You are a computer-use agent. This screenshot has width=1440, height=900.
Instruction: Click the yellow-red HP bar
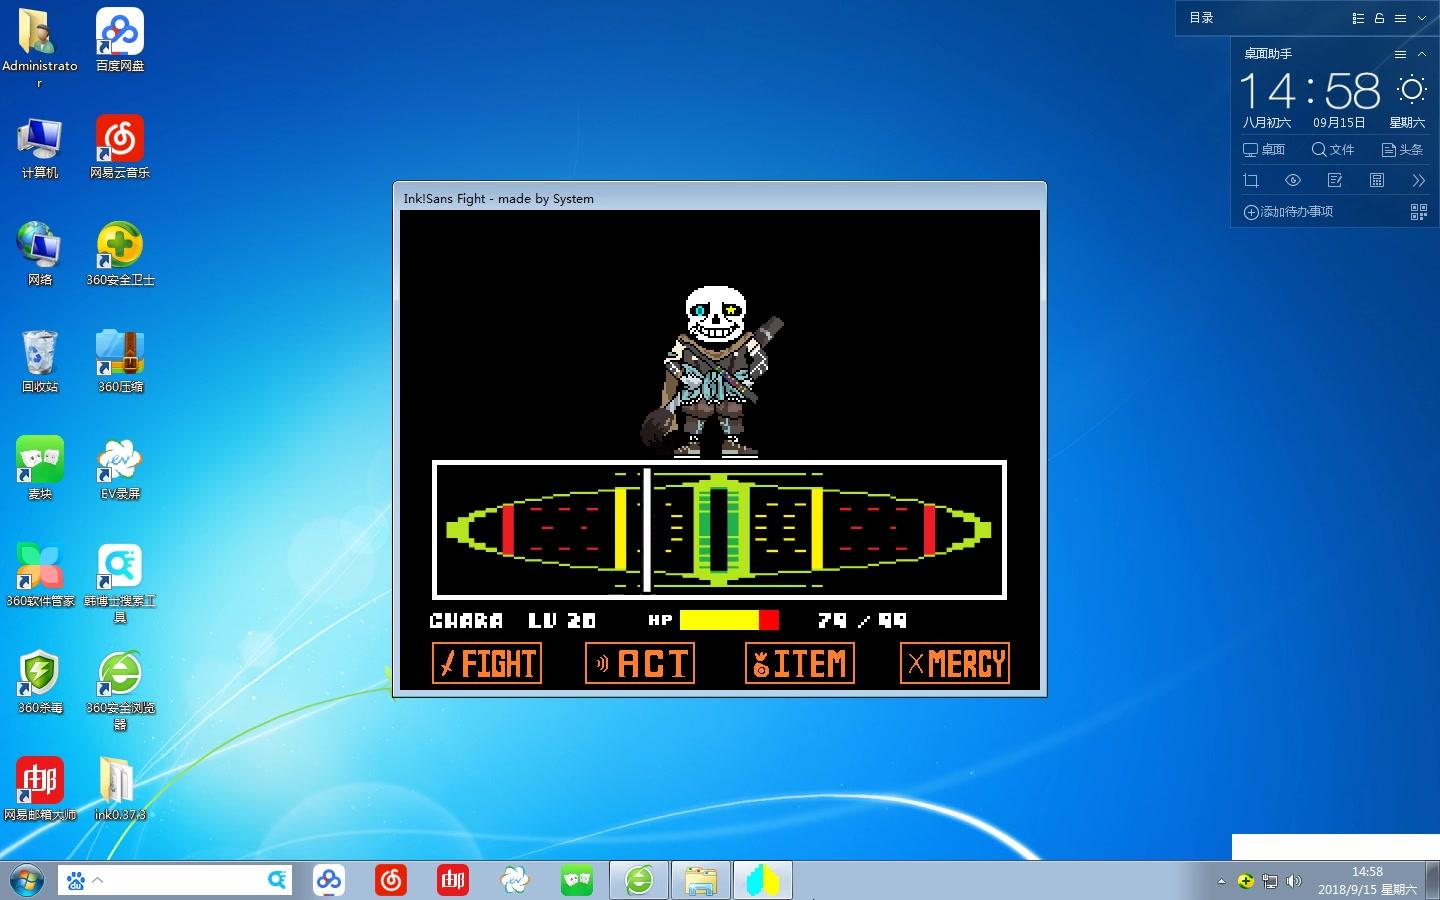pos(729,620)
